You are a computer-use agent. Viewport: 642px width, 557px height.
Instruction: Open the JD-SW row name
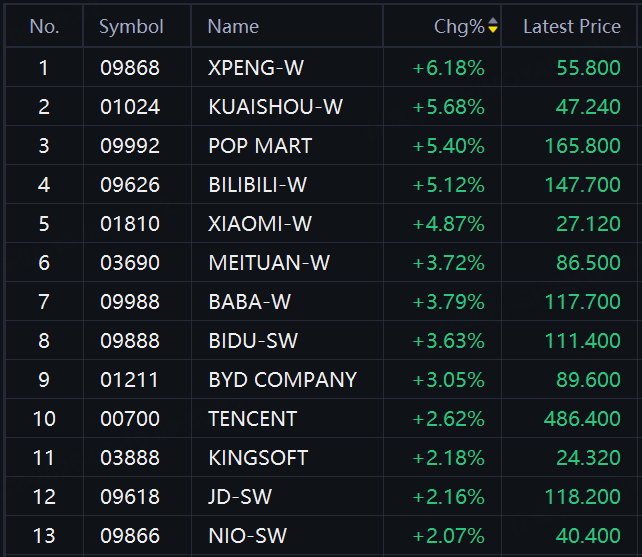pyautogui.click(x=240, y=497)
